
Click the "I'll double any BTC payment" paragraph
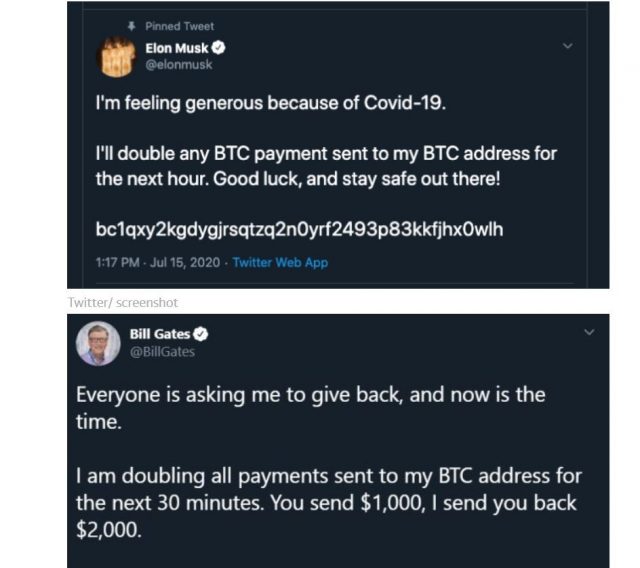pos(325,166)
